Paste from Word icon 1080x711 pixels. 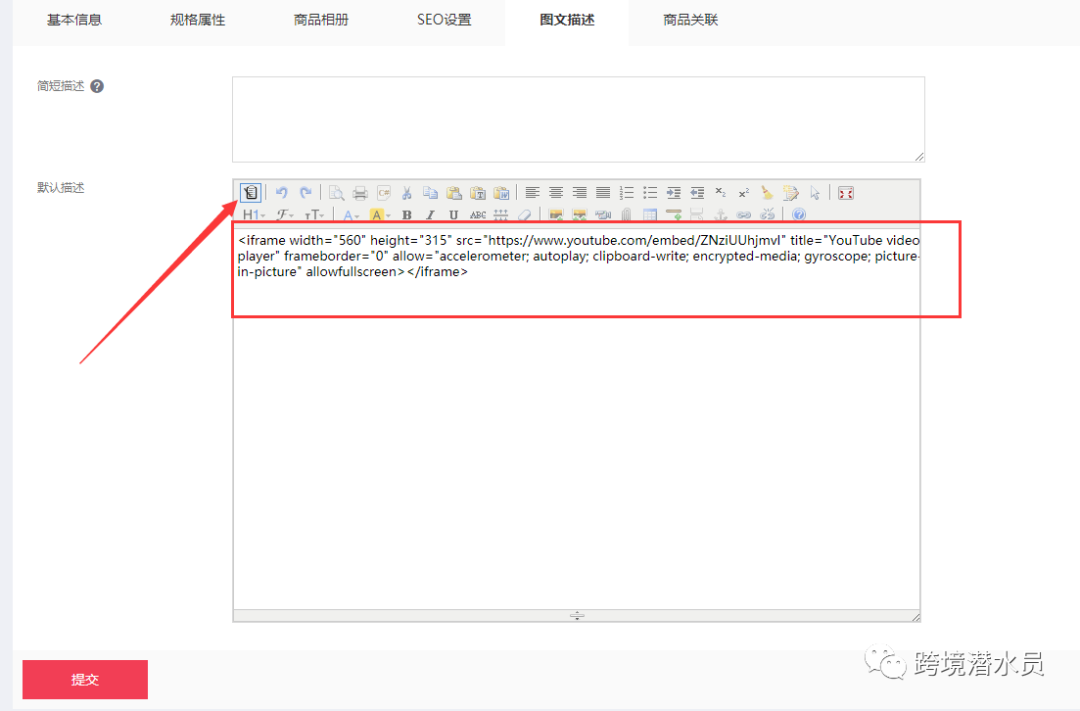pos(501,193)
